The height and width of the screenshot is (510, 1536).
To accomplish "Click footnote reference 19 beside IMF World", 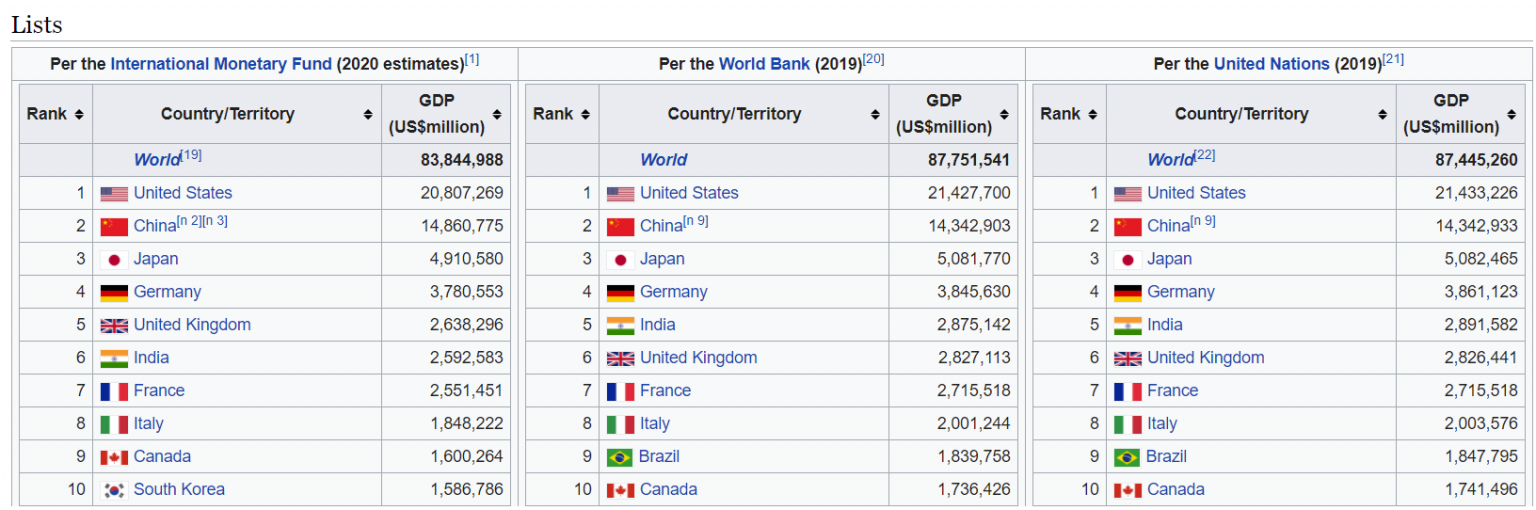I will (x=192, y=155).
